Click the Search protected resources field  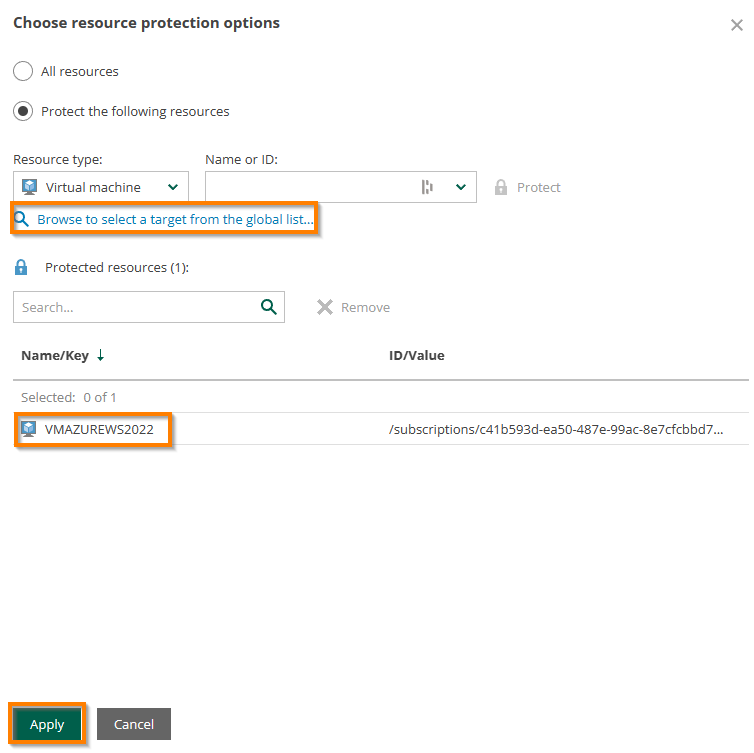point(135,307)
